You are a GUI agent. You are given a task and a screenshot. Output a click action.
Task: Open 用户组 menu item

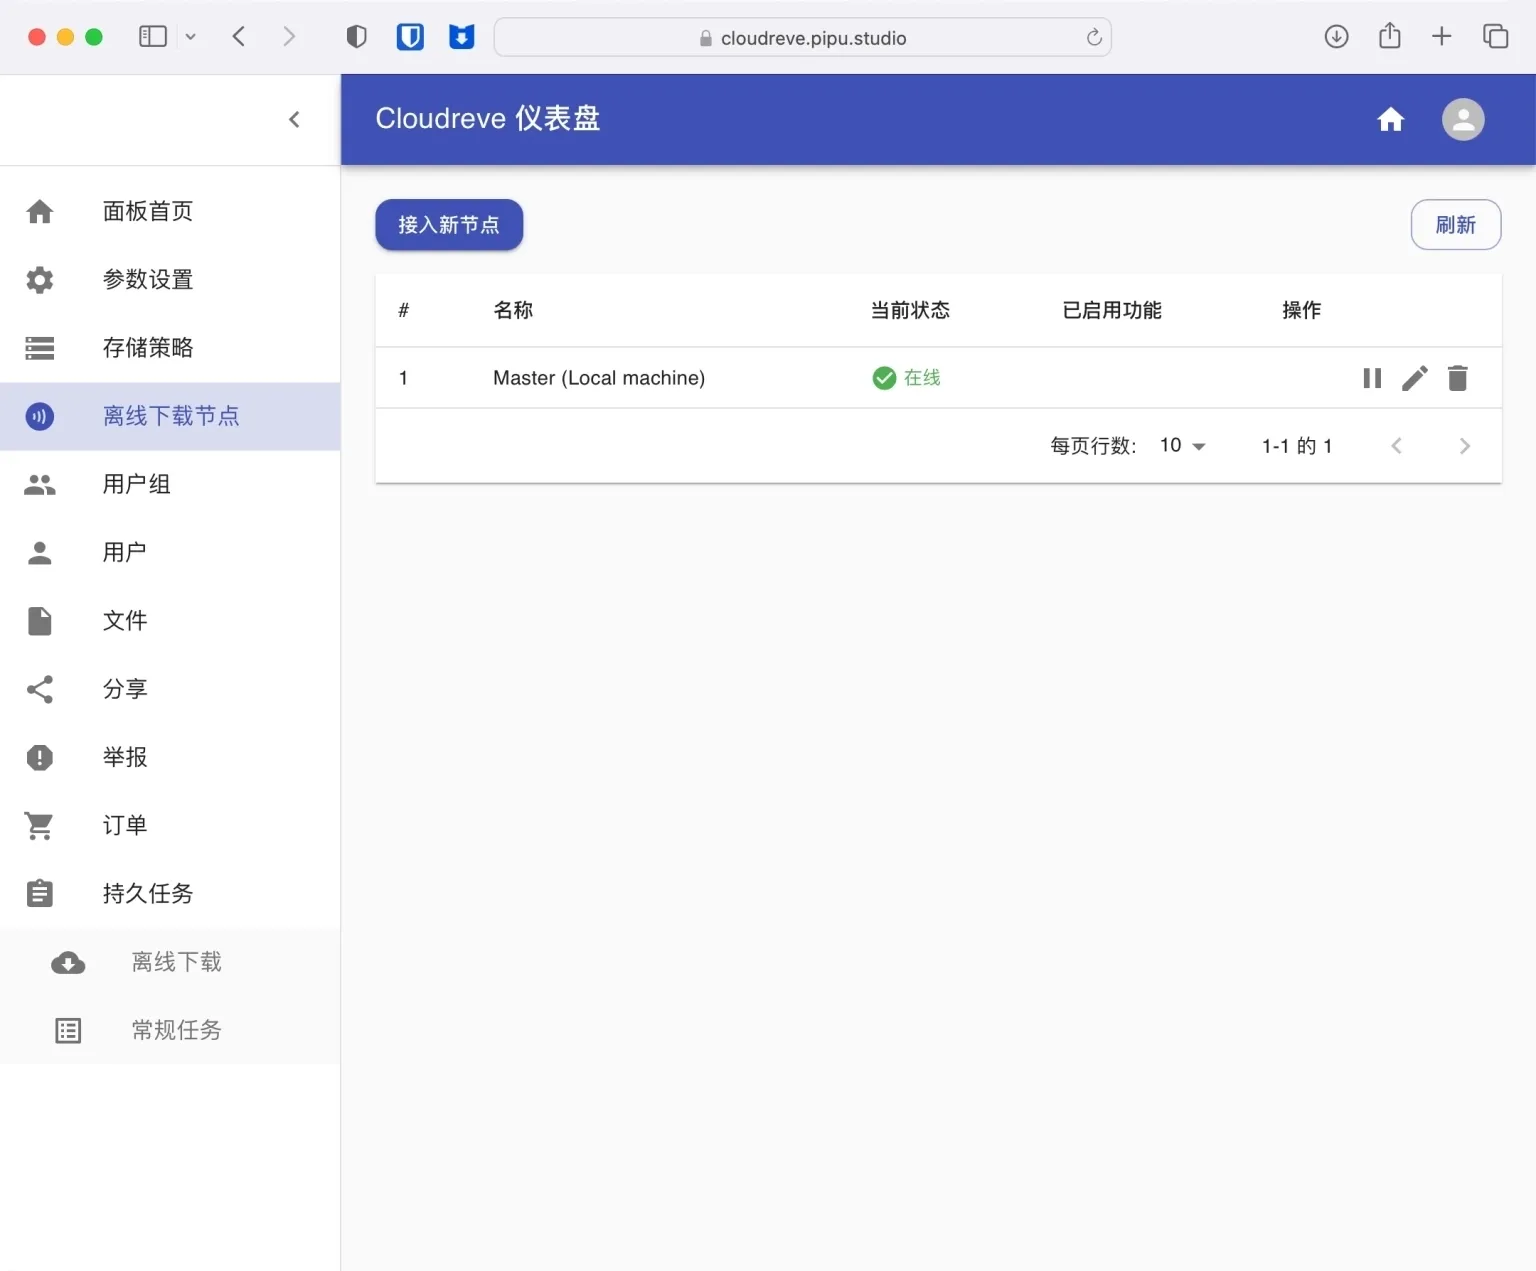click(170, 485)
